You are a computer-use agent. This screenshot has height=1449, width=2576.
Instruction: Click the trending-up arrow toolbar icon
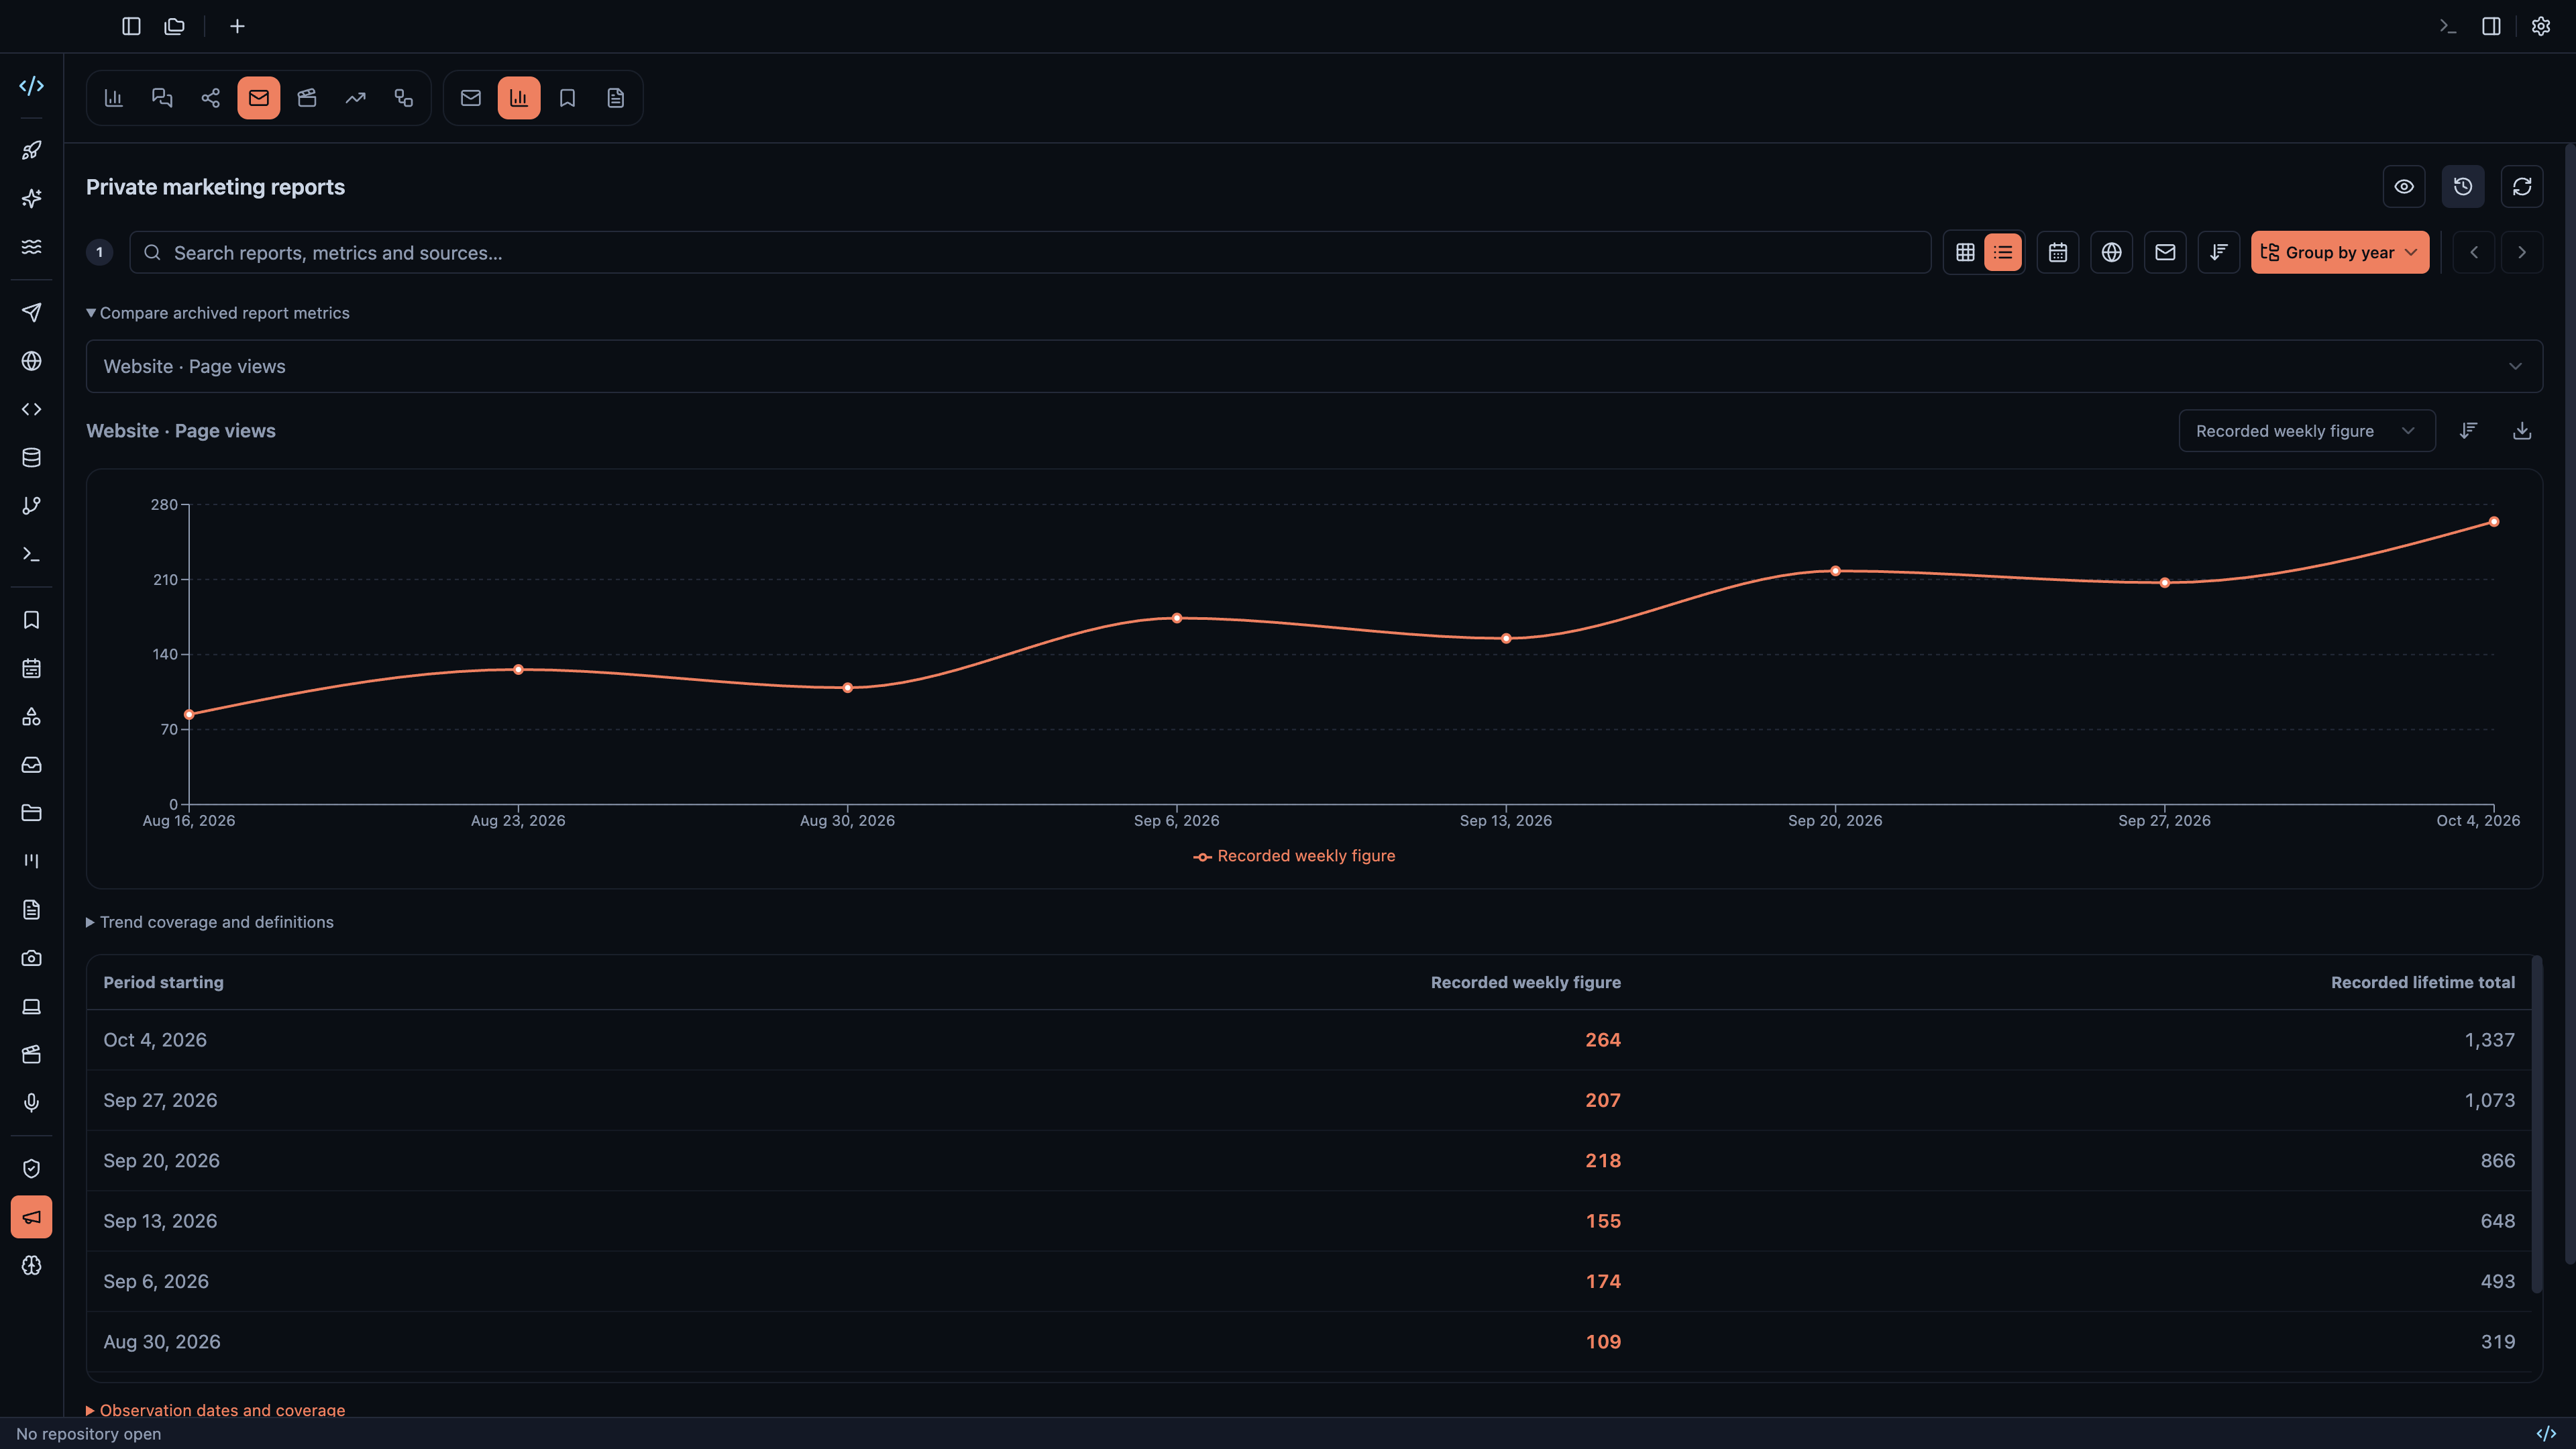[x=355, y=98]
